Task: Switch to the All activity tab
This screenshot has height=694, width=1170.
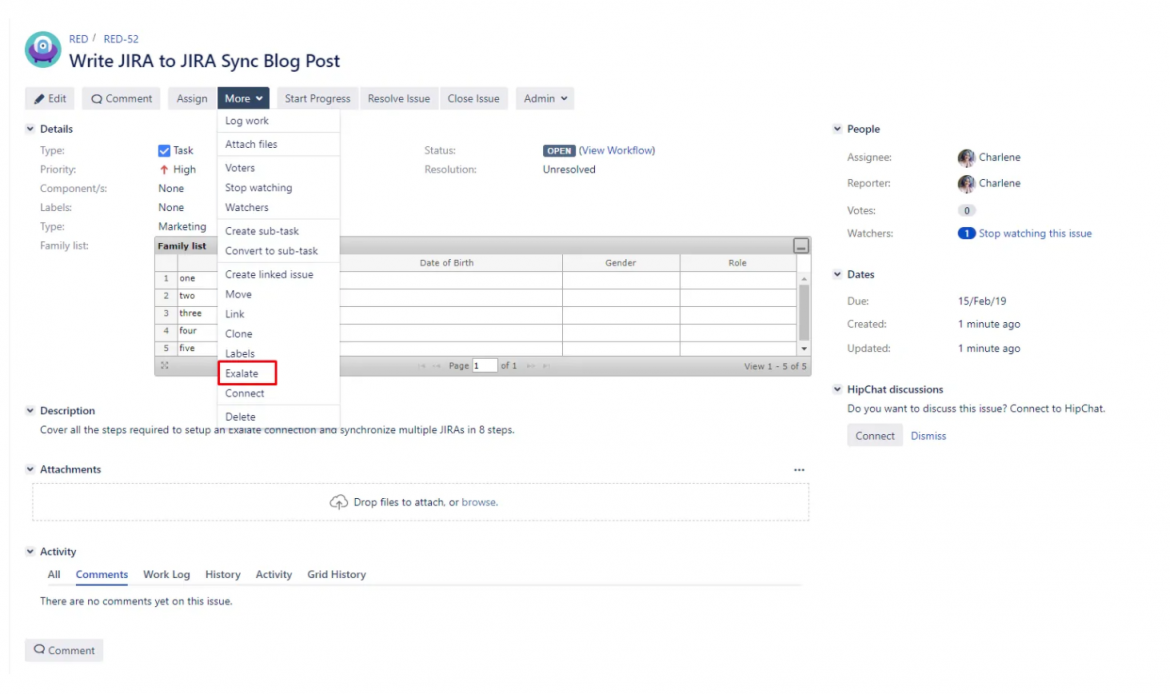Action: click(x=54, y=575)
